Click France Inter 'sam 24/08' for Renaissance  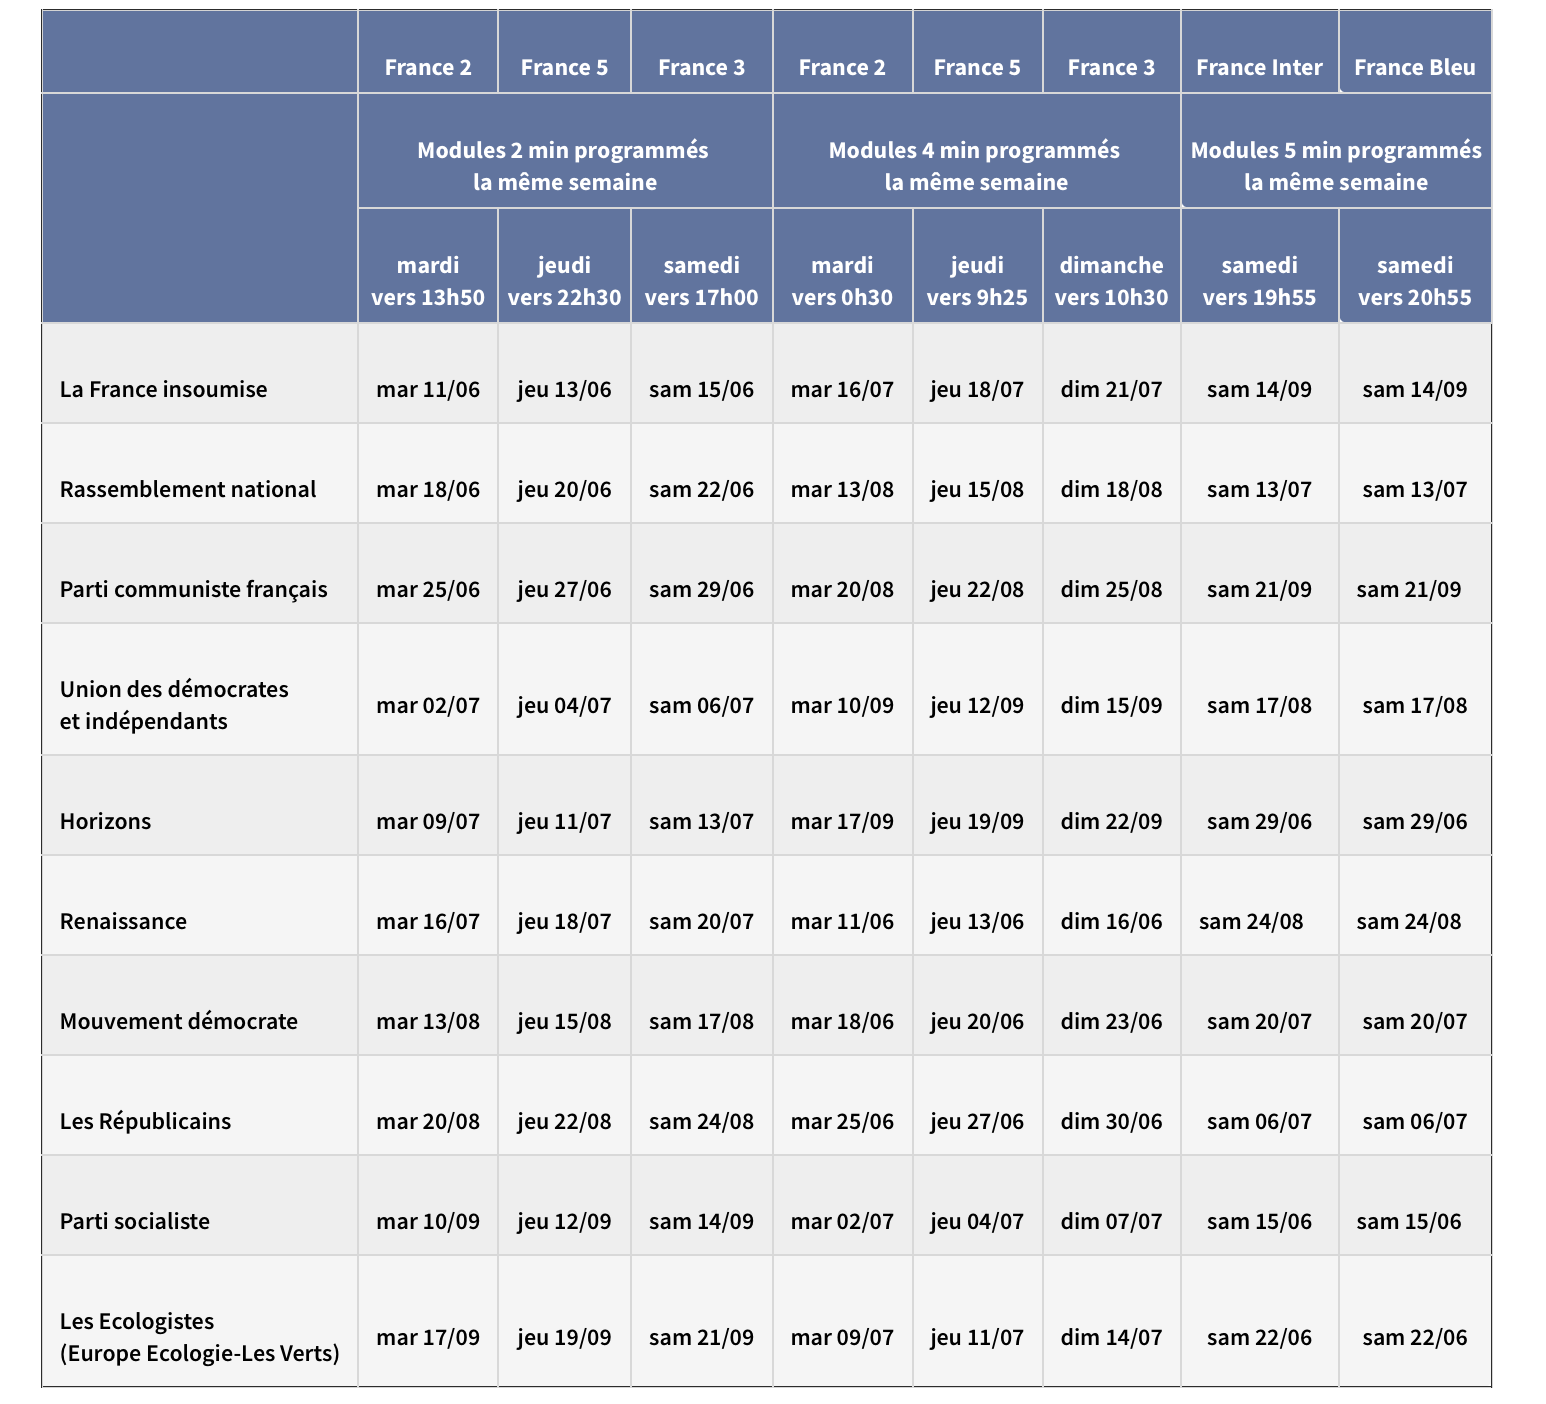(x=1251, y=921)
